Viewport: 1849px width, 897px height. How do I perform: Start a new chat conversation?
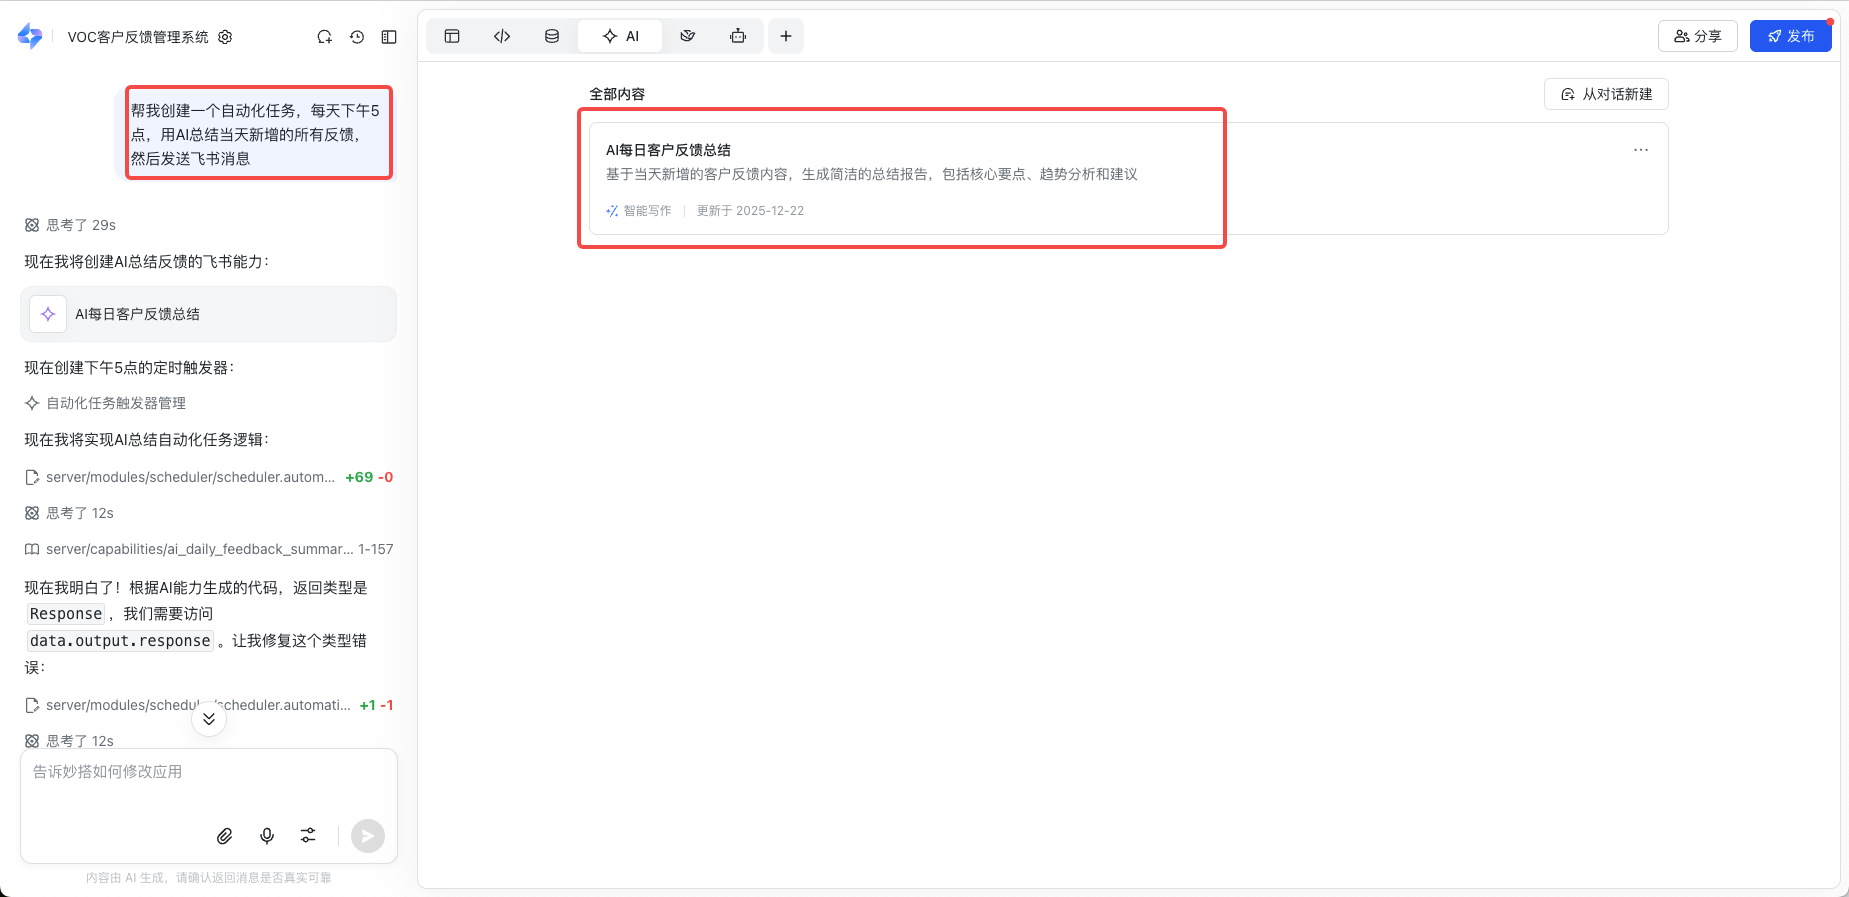[324, 37]
